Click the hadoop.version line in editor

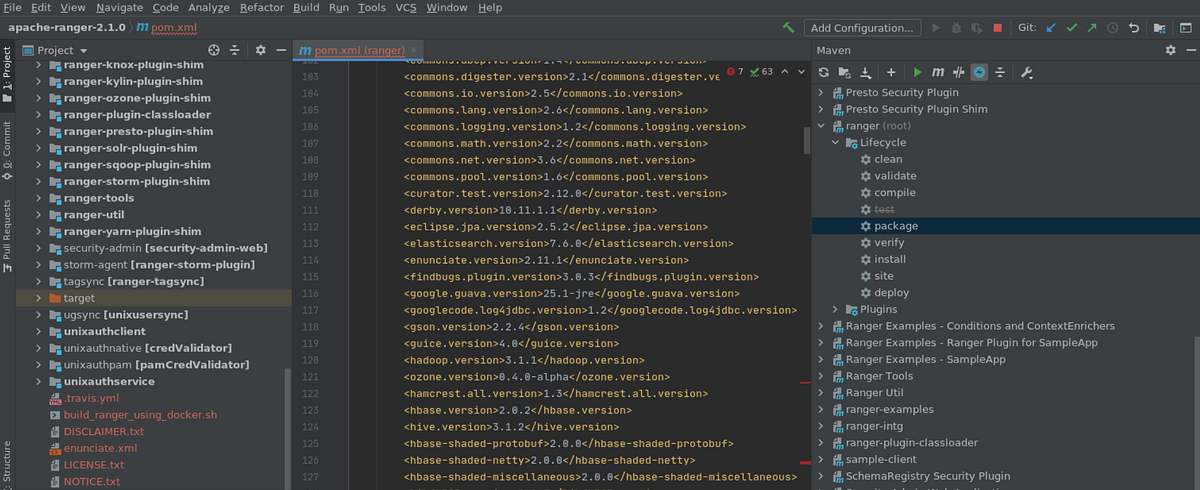coord(524,360)
